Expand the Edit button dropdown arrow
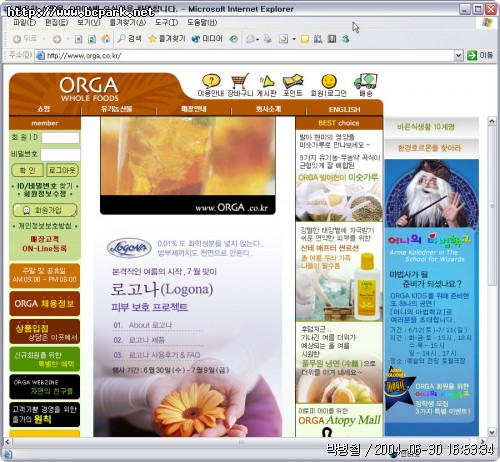 [x=294, y=39]
